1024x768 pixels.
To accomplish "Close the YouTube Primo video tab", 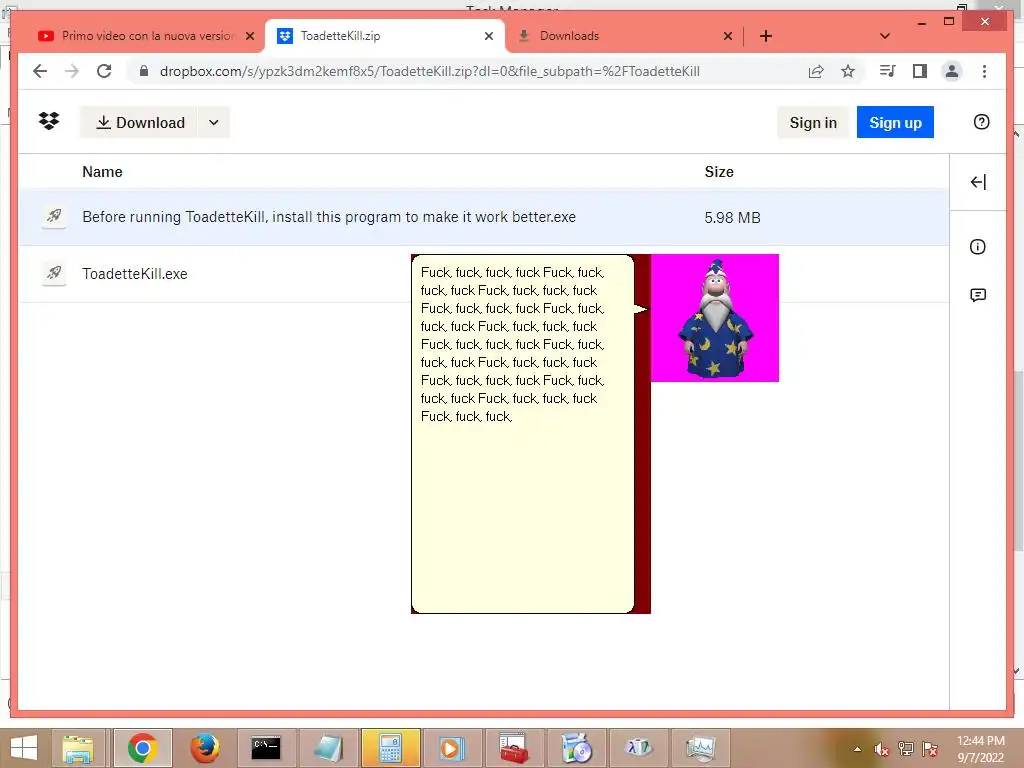I will pyautogui.click(x=249, y=36).
